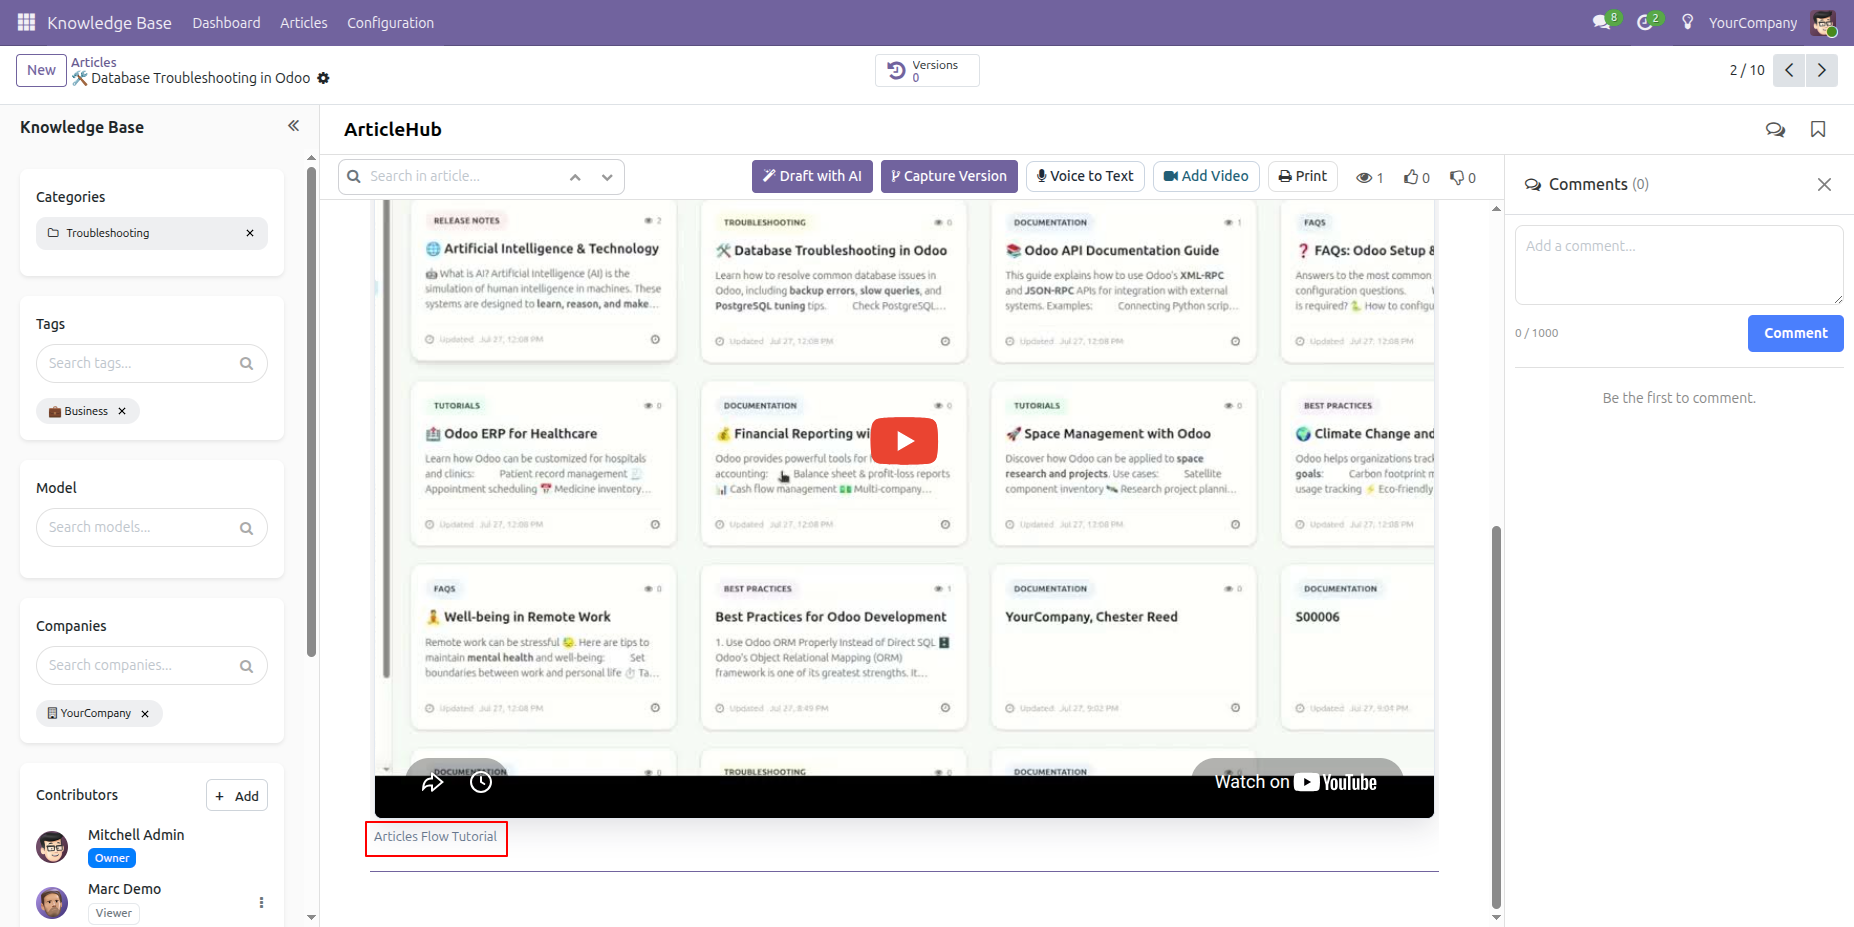Click the search companies magnifier icon
The width and height of the screenshot is (1854, 927).
[246, 666]
